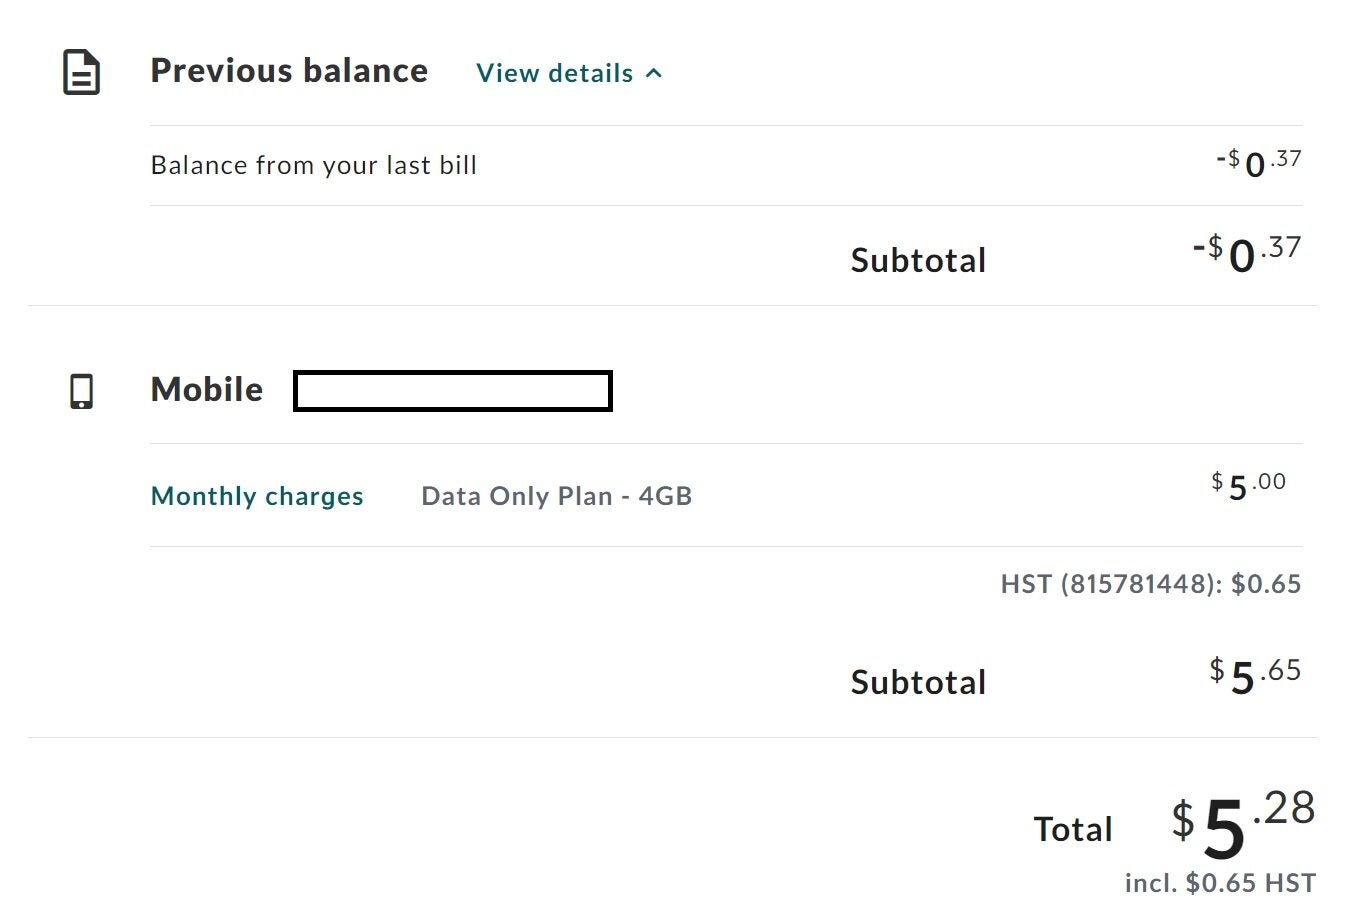Select the Mobile section heading
Screen dimensions: 1363x909
(x=207, y=390)
